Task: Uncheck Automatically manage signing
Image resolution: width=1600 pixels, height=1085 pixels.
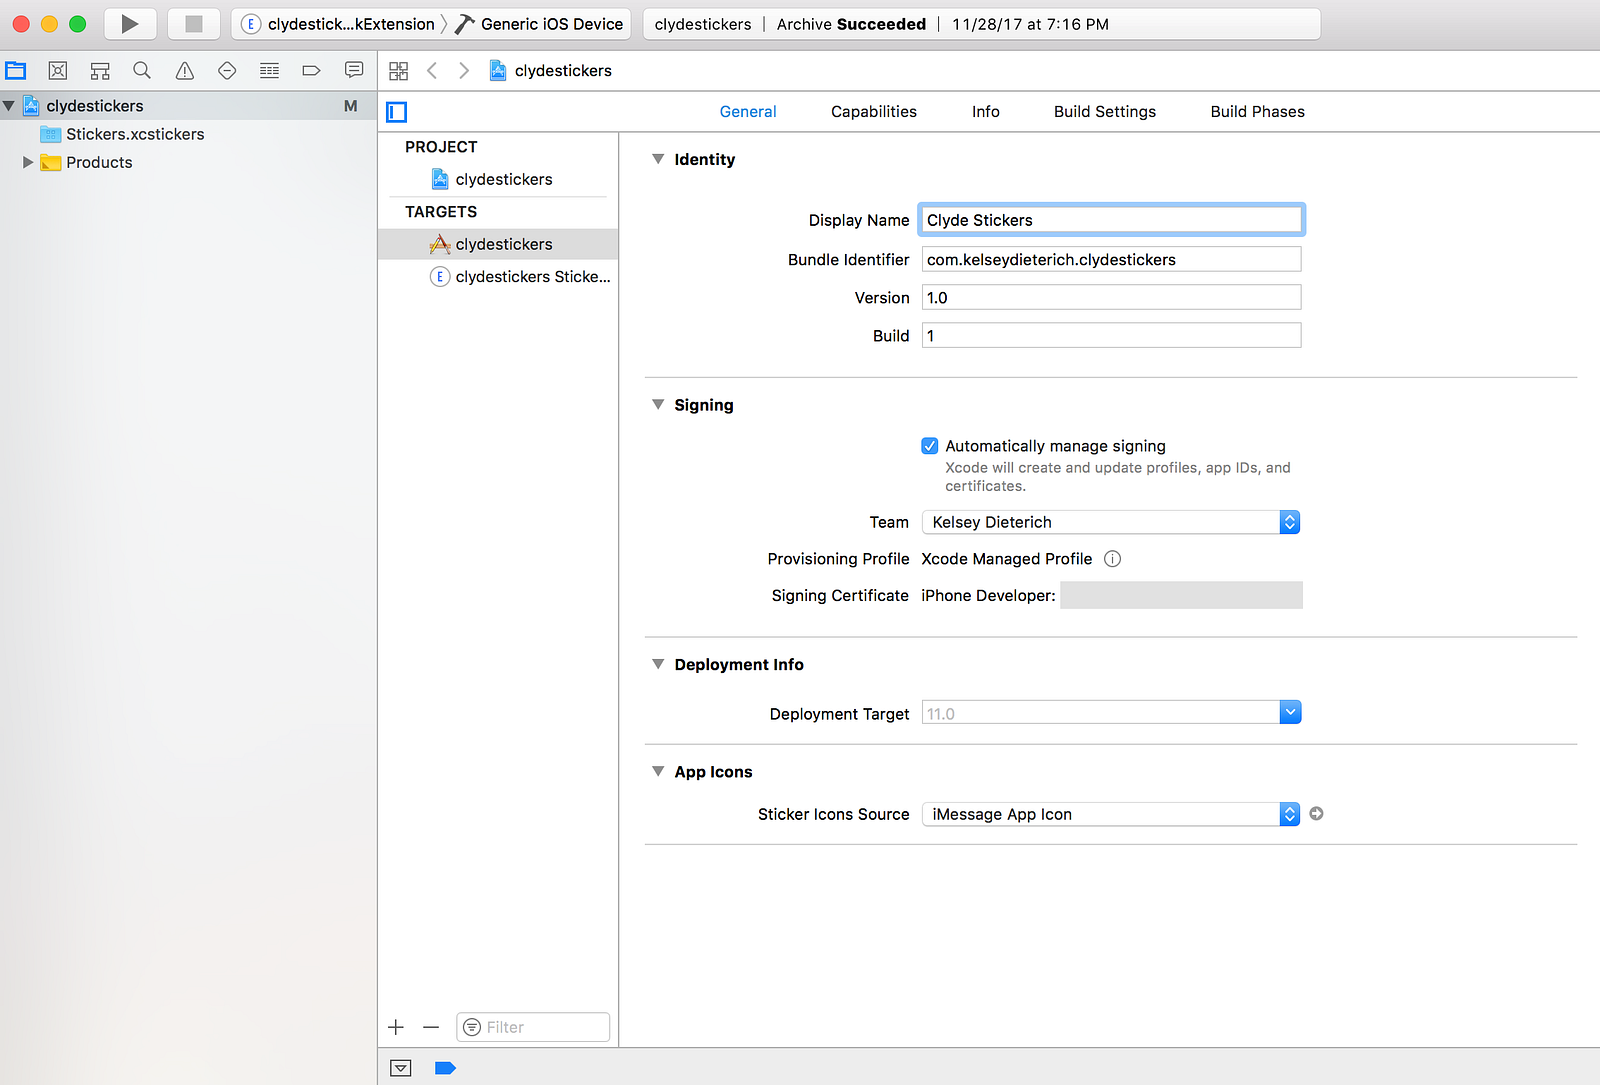Action: click(x=930, y=446)
